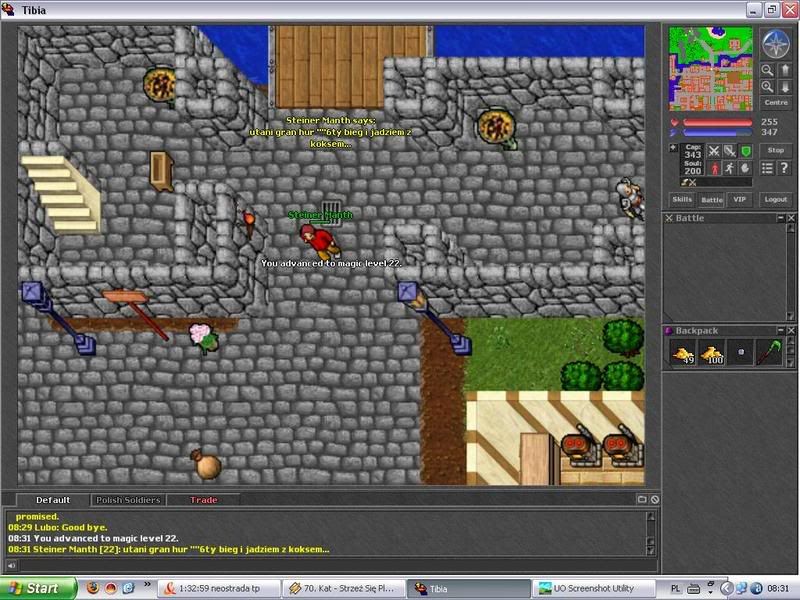Select defensive fighting mode green shield
The width and height of the screenshot is (800, 600).
(746, 151)
